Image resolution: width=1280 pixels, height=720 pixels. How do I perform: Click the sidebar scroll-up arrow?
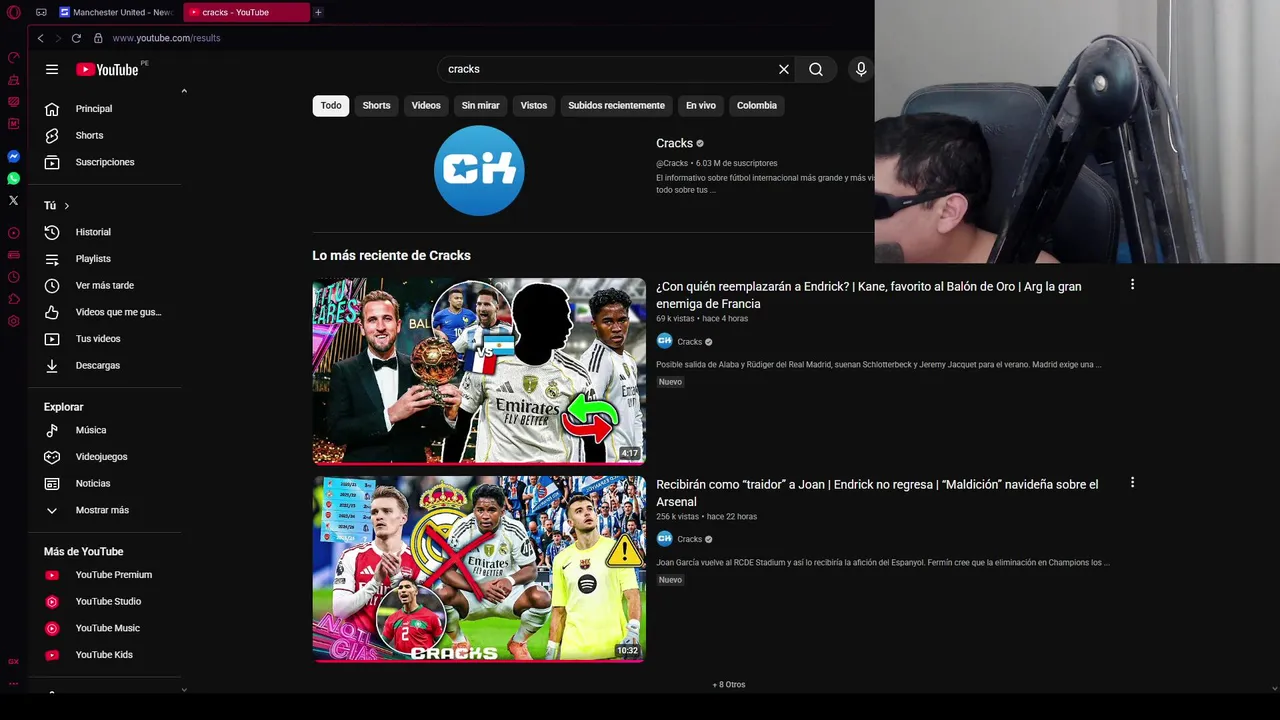point(184,91)
